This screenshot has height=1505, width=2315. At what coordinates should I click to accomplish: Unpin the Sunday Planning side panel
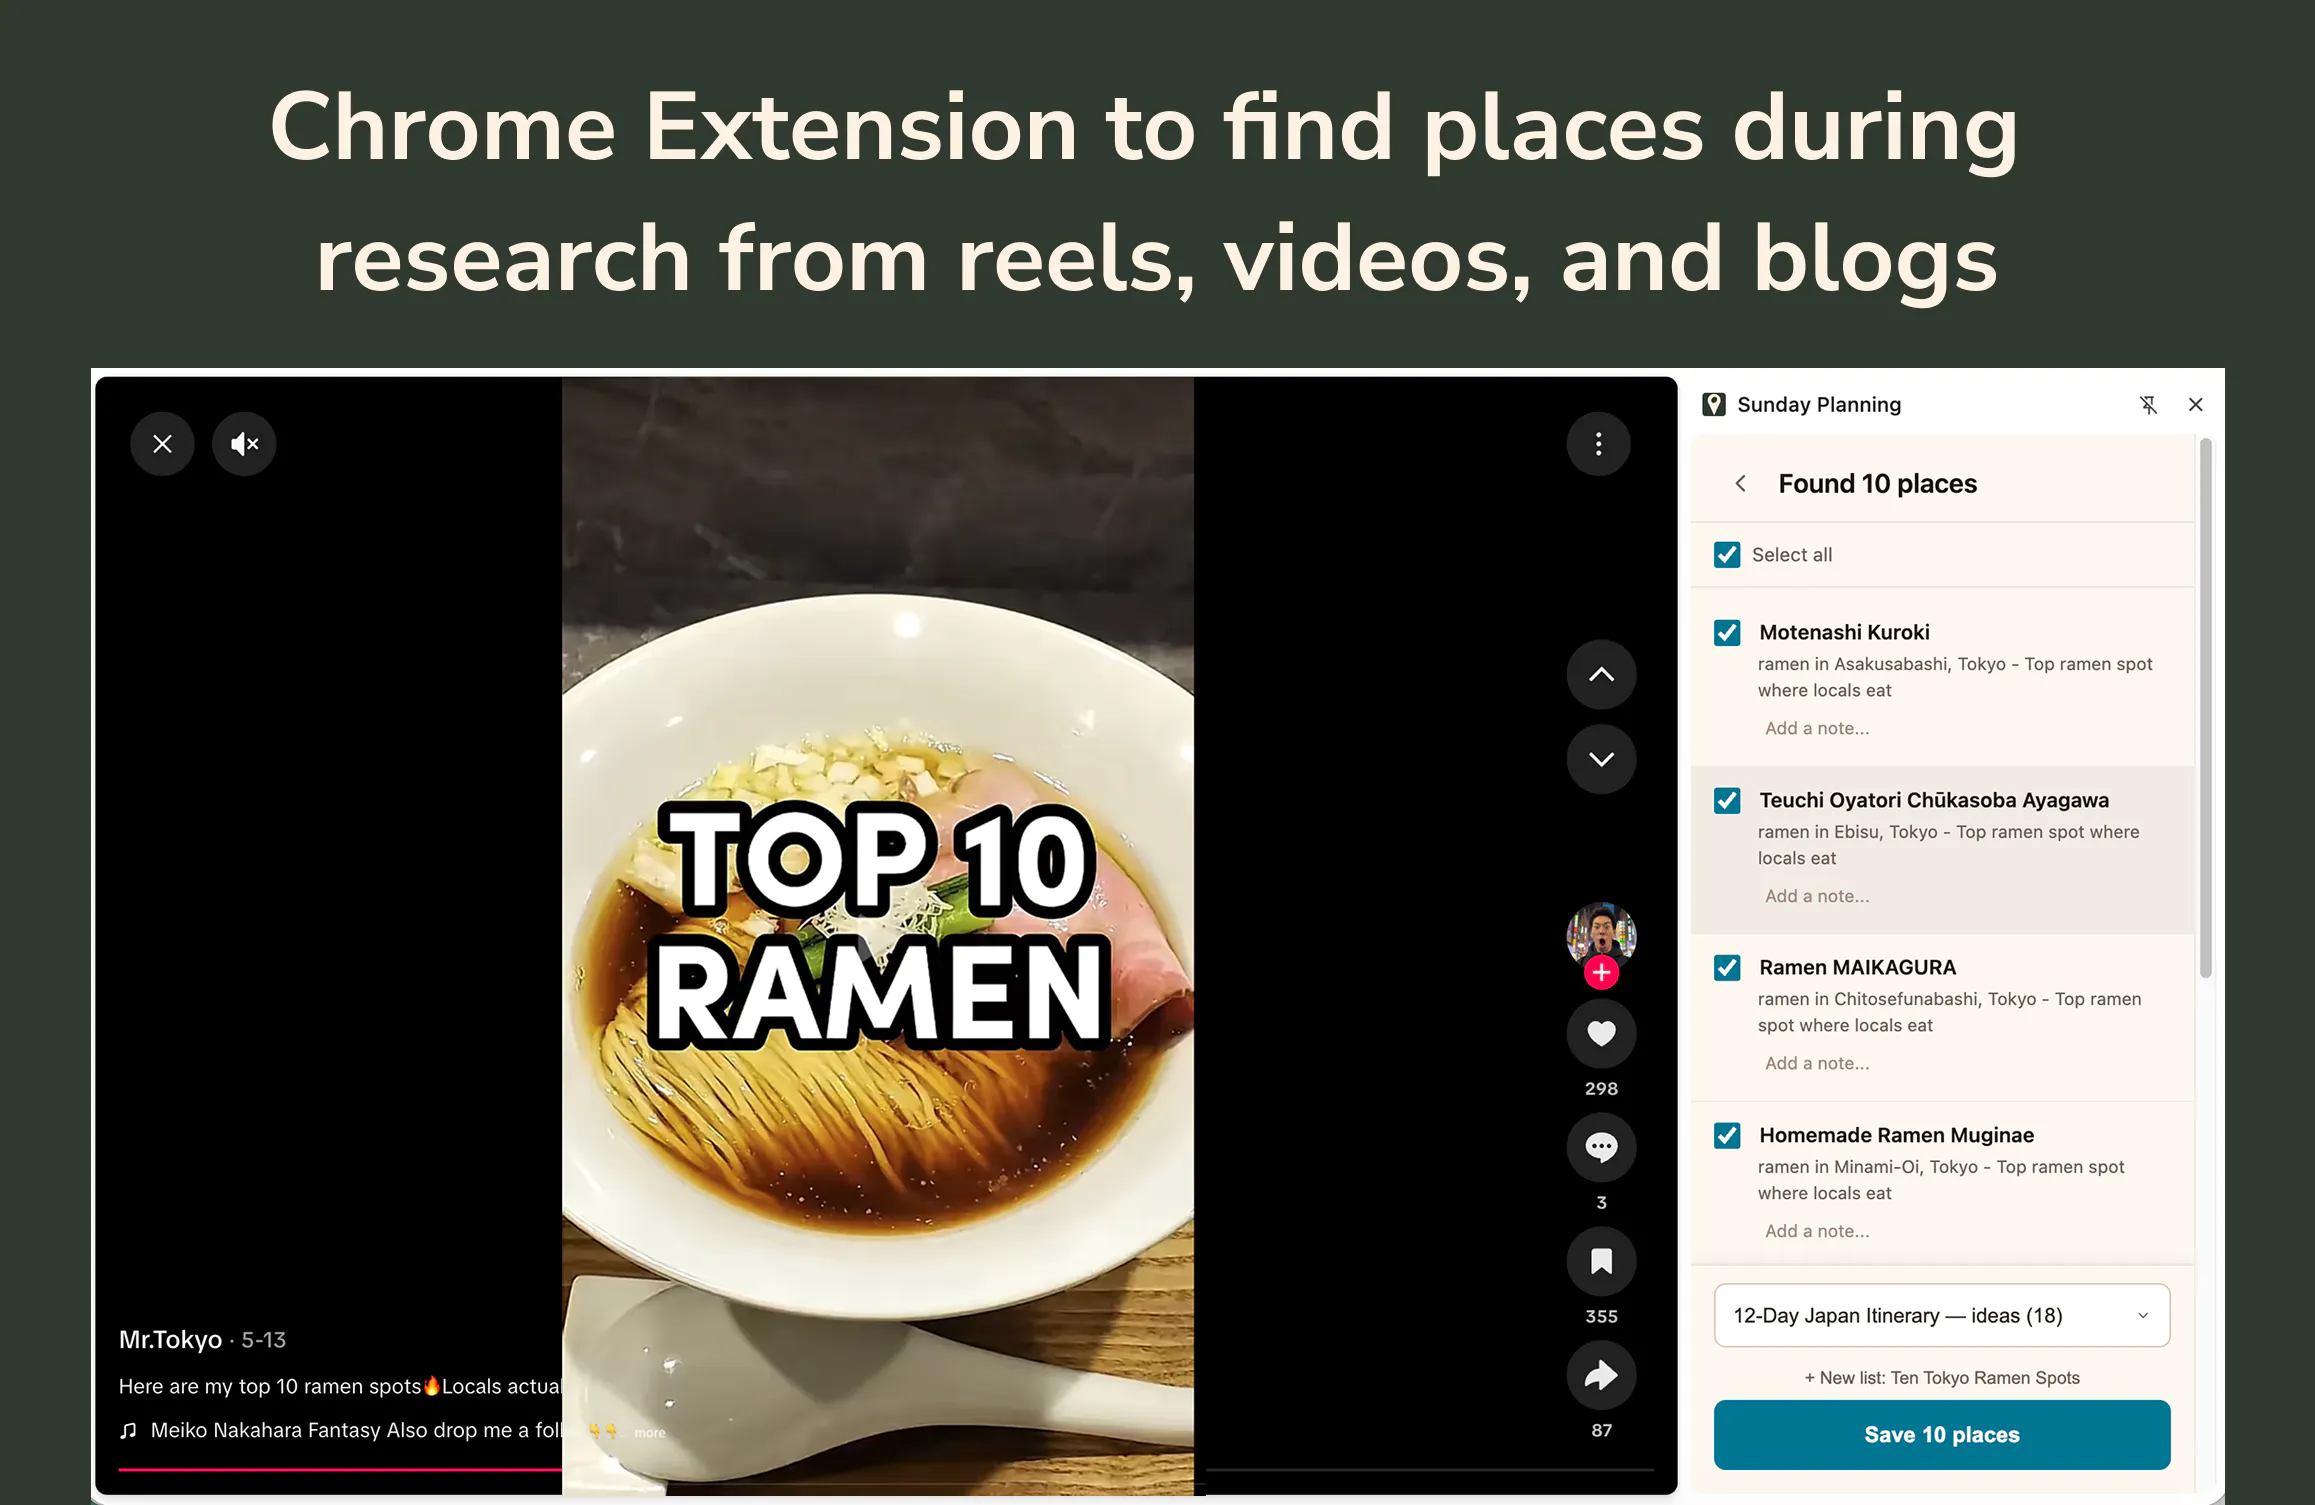2148,404
